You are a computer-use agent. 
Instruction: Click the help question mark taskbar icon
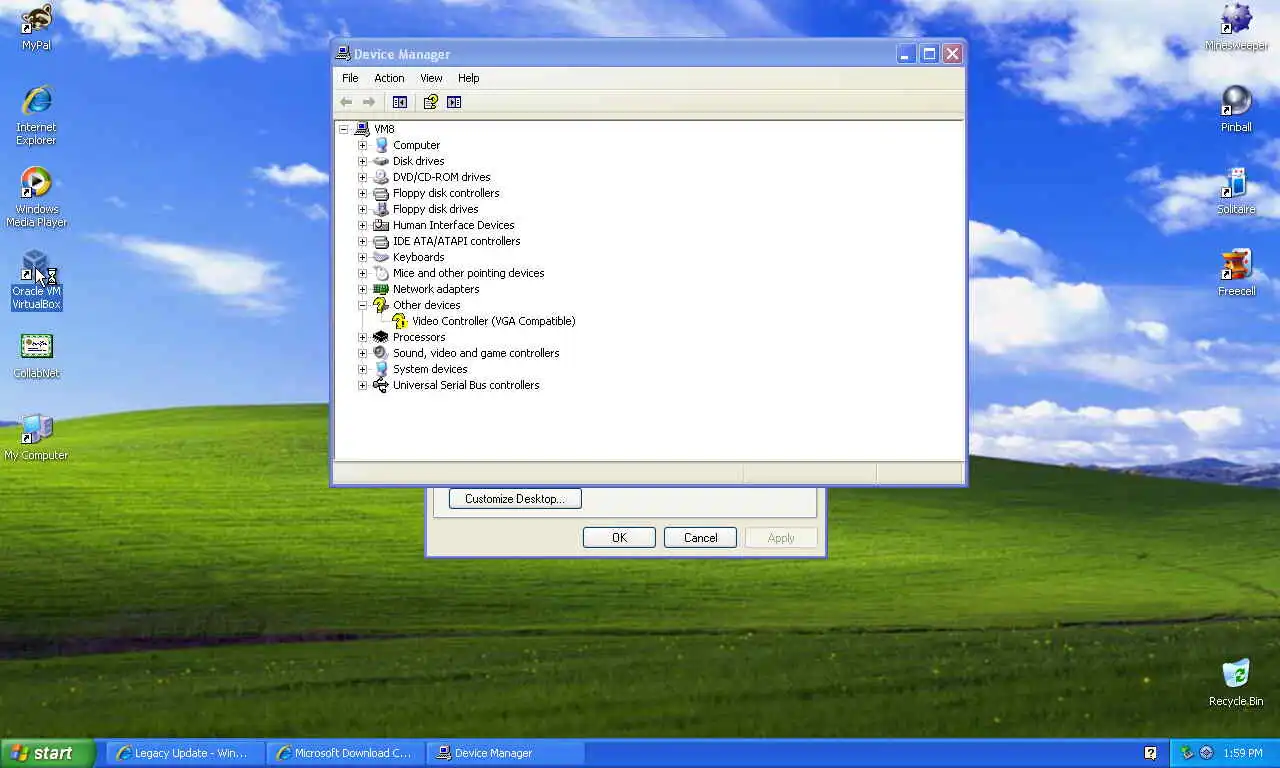pos(1150,753)
